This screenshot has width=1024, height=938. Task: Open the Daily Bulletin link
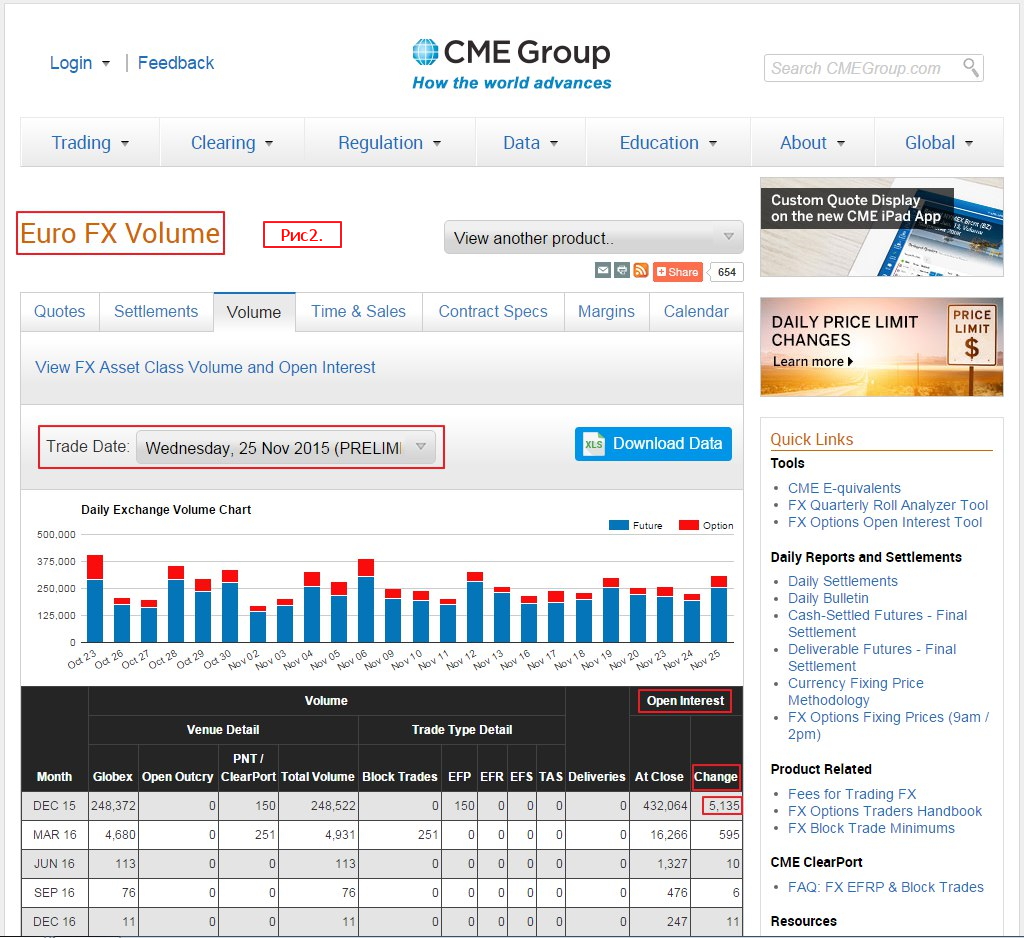(x=828, y=598)
